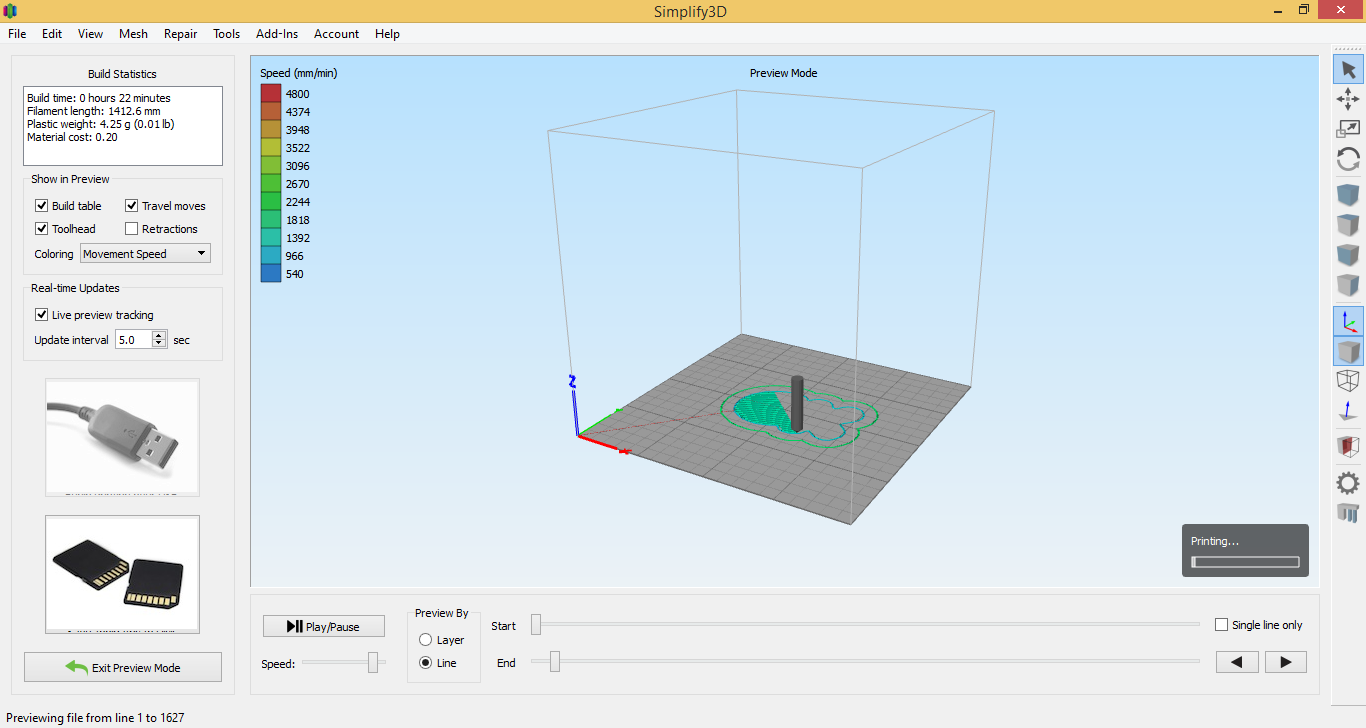Click the playback Speed slider handle
Screen dimensions: 1366x728
(373, 662)
